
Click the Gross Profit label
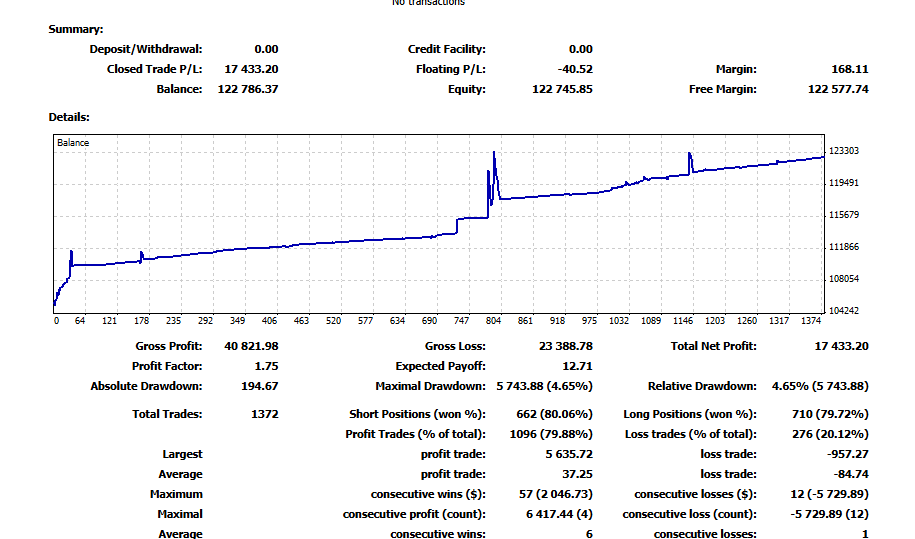[169, 346]
